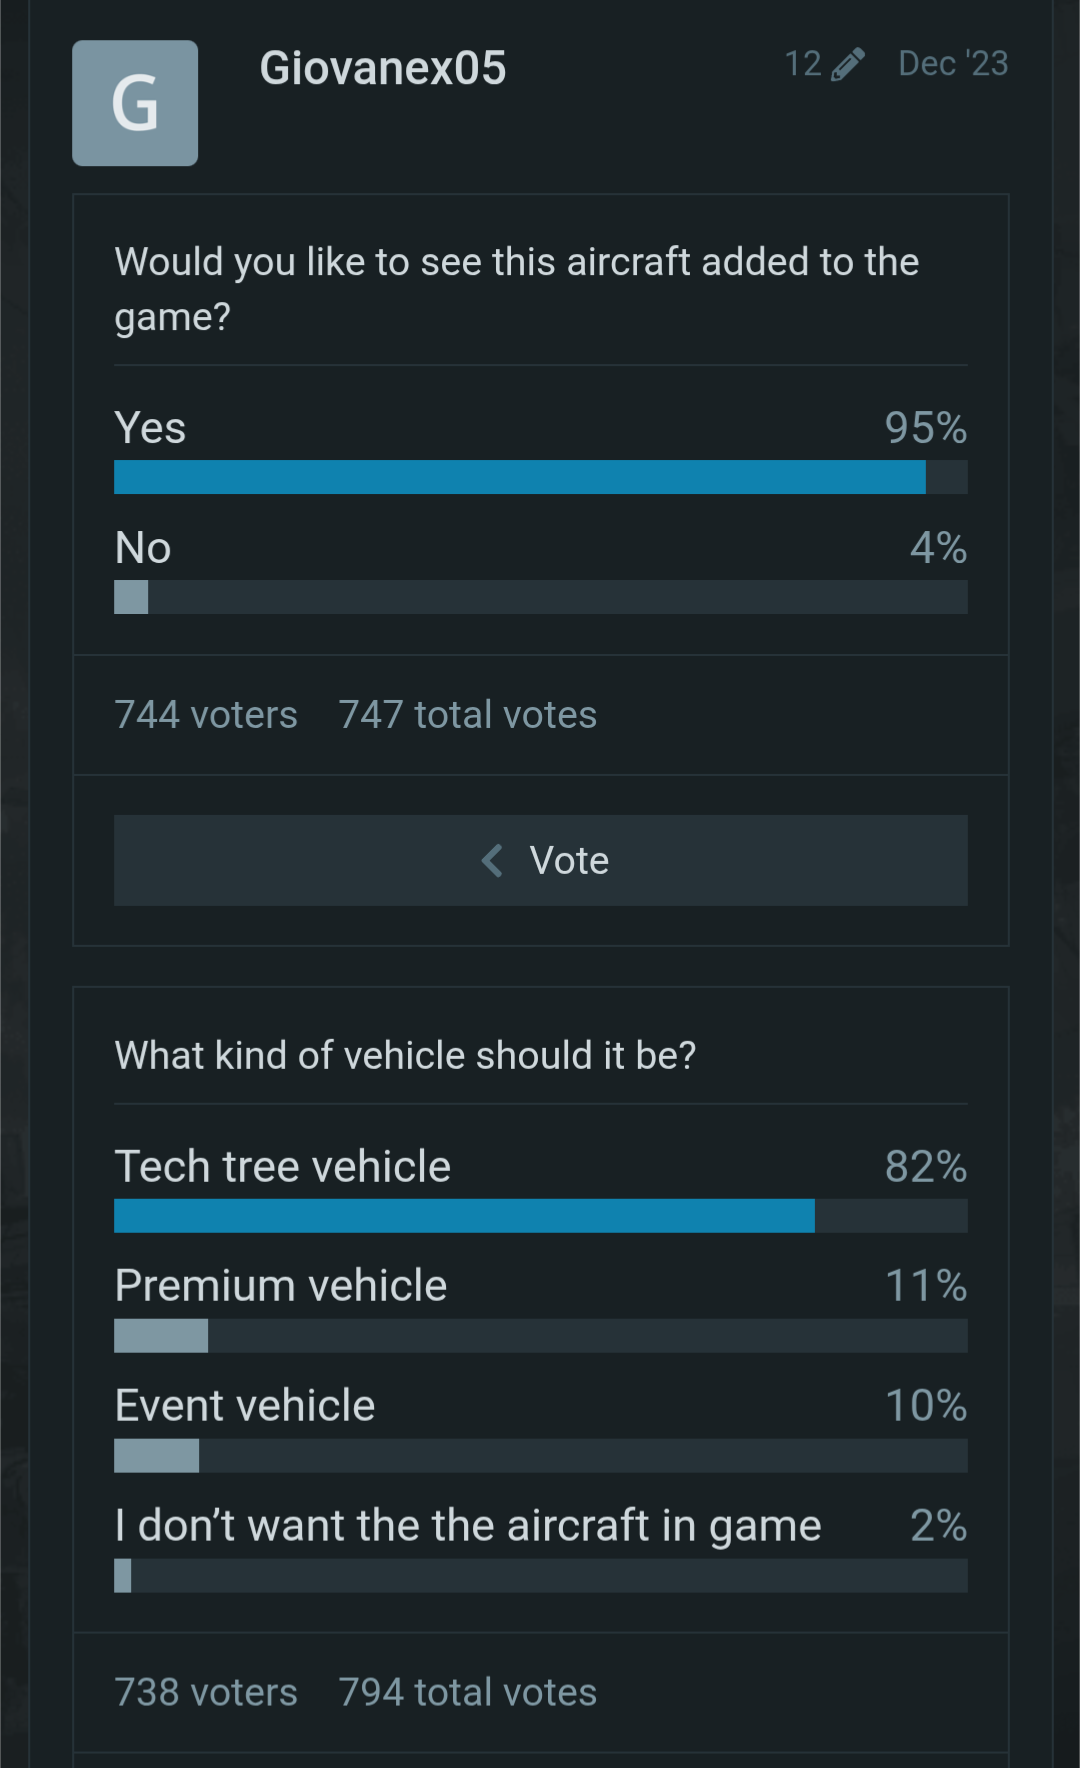Select Premium vehicle option
Screen dimensions: 1080x1768
(280, 1286)
